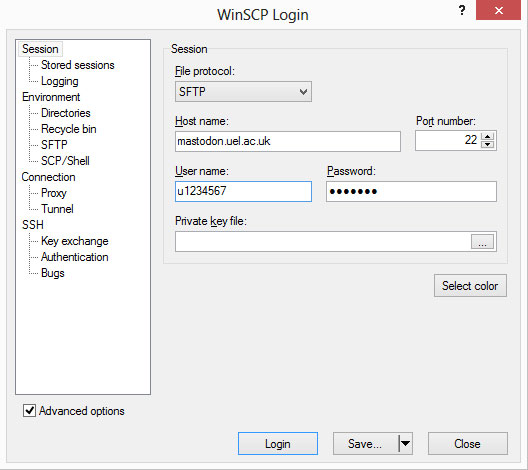
Task: Click the help question mark icon
Action: (x=462, y=10)
